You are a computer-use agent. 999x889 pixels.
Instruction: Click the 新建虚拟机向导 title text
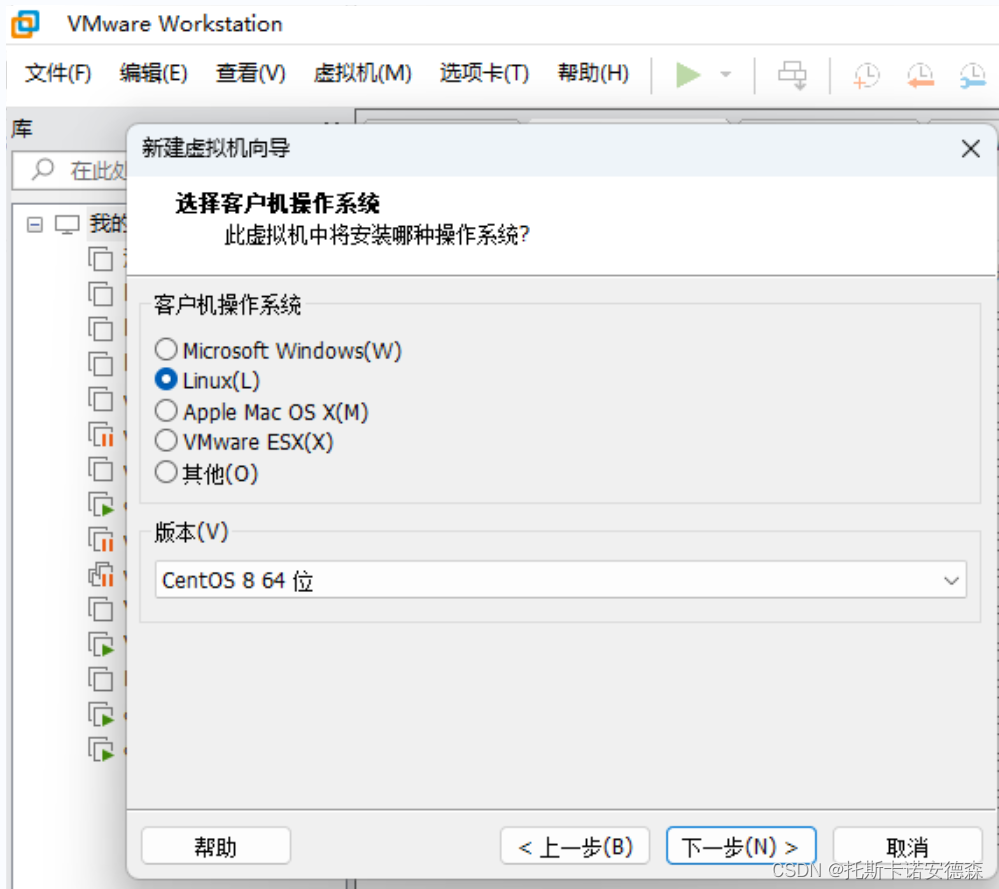(x=215, y=148)
